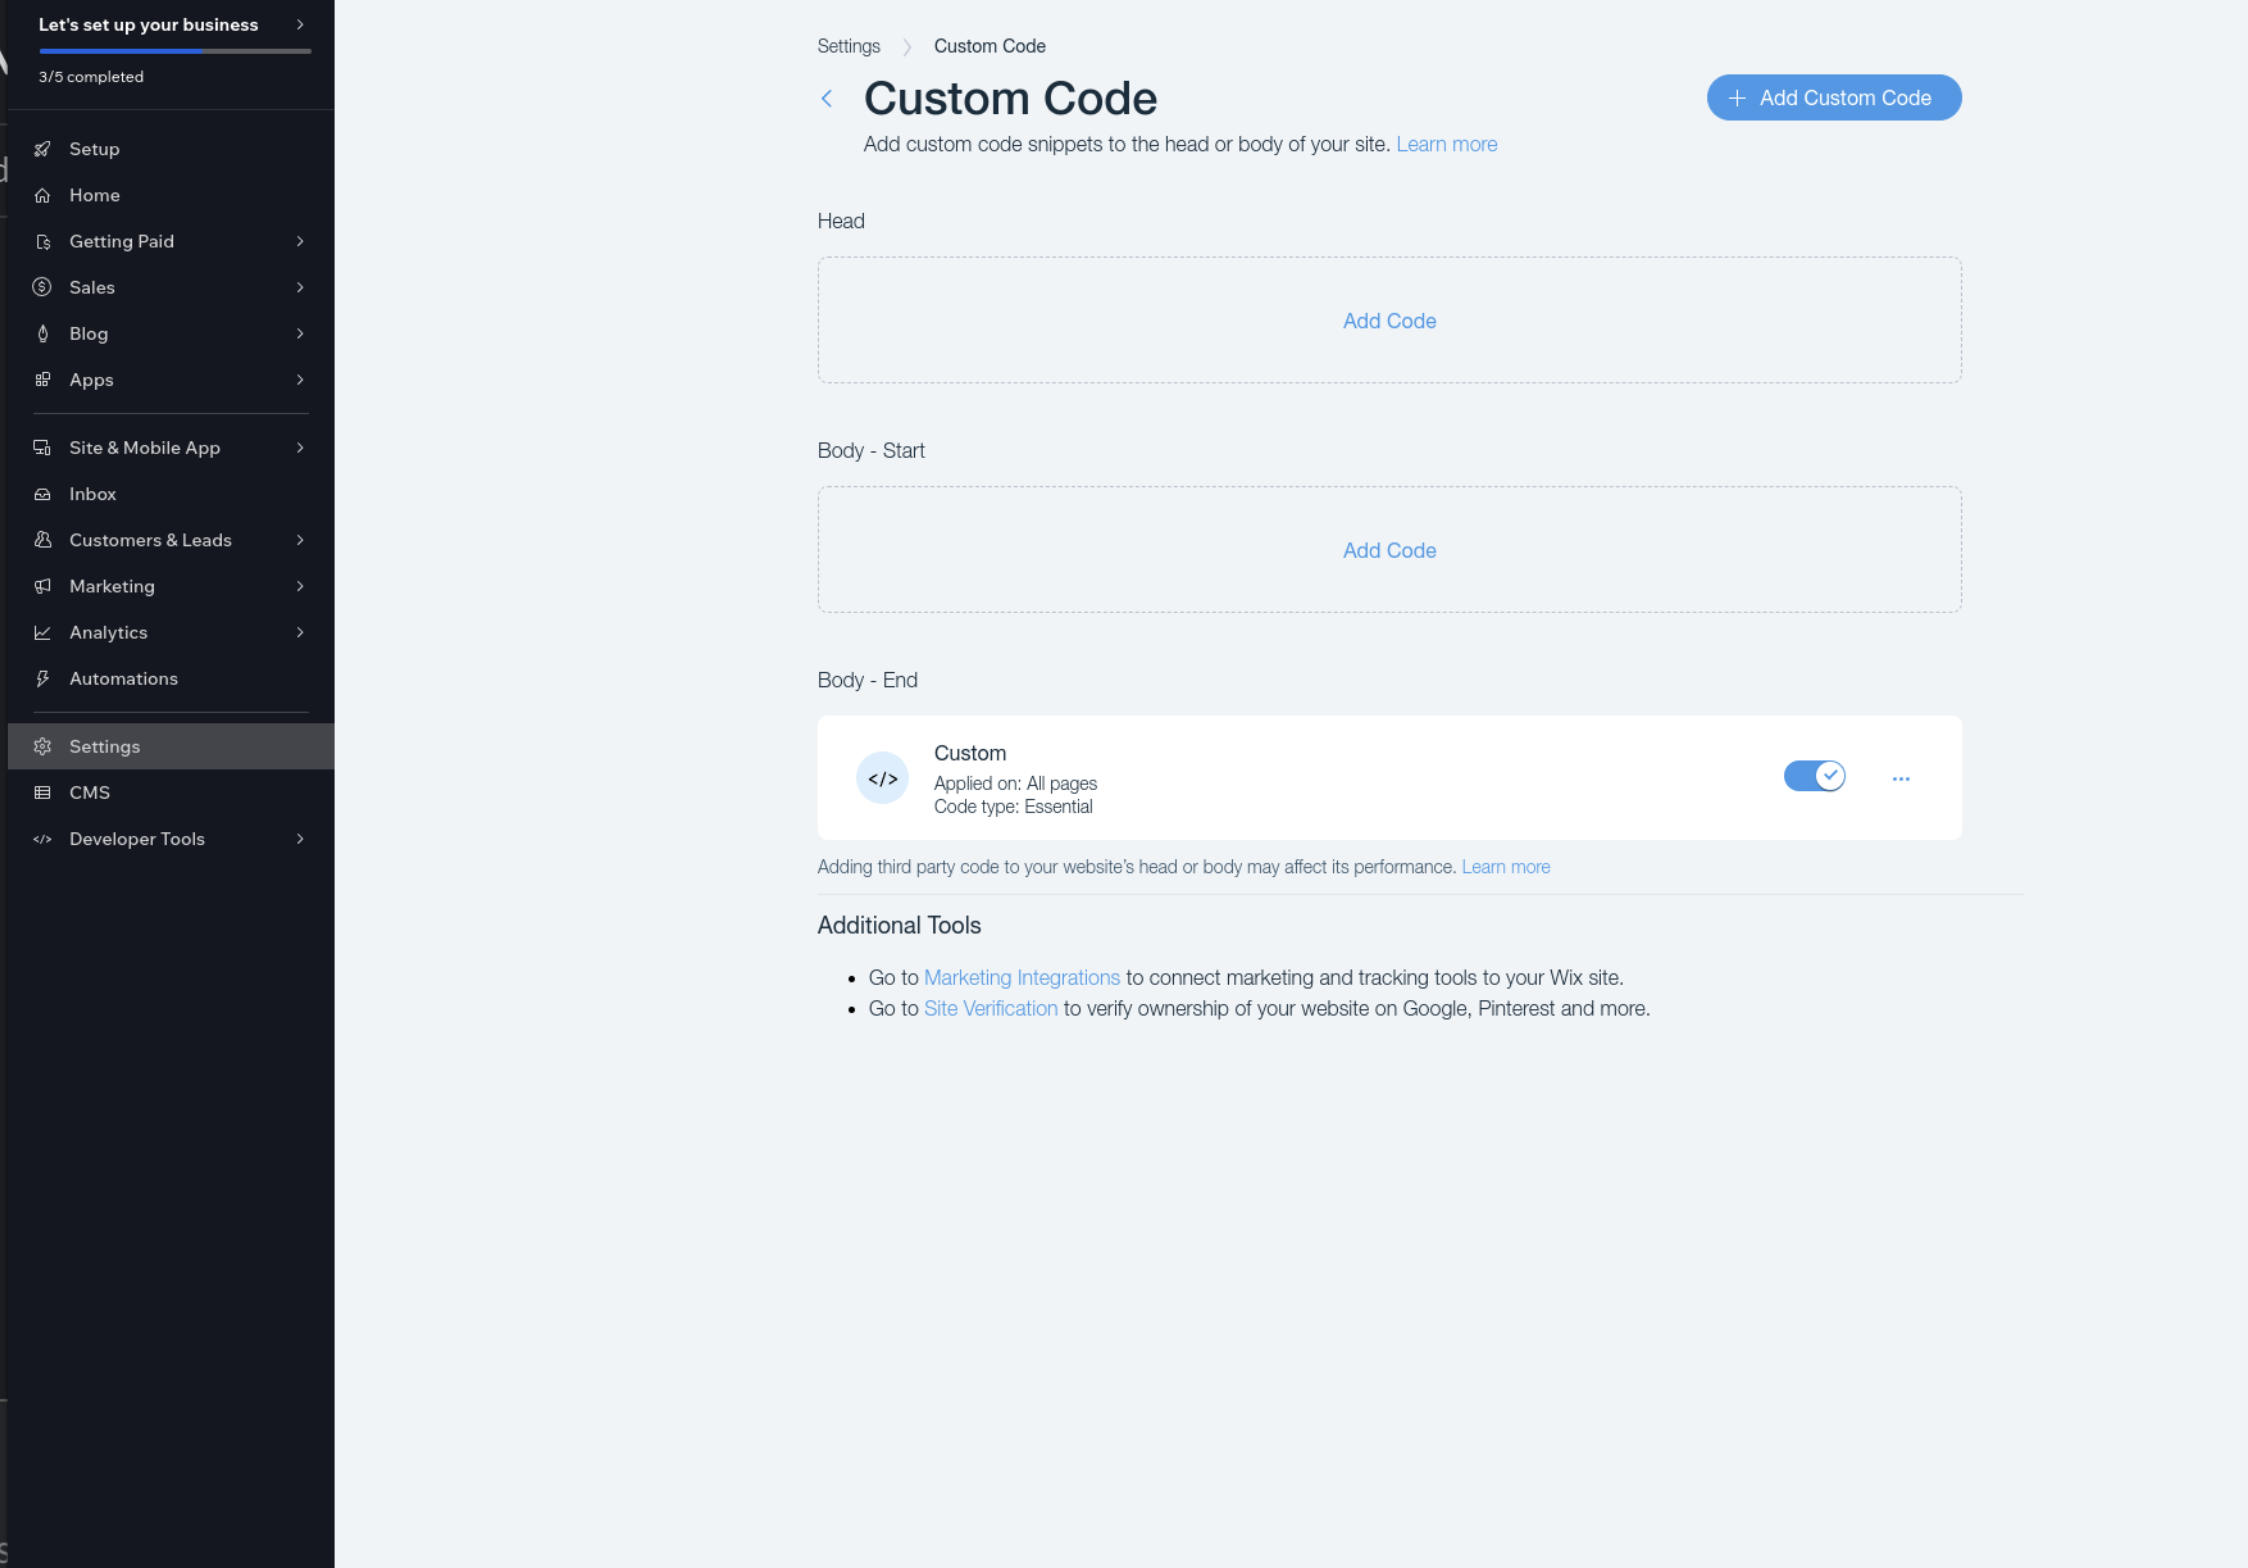This screenshot has width=2248, height=1568.
Task: Open the Marketing Integrations link
Action: pos(1021,977)
